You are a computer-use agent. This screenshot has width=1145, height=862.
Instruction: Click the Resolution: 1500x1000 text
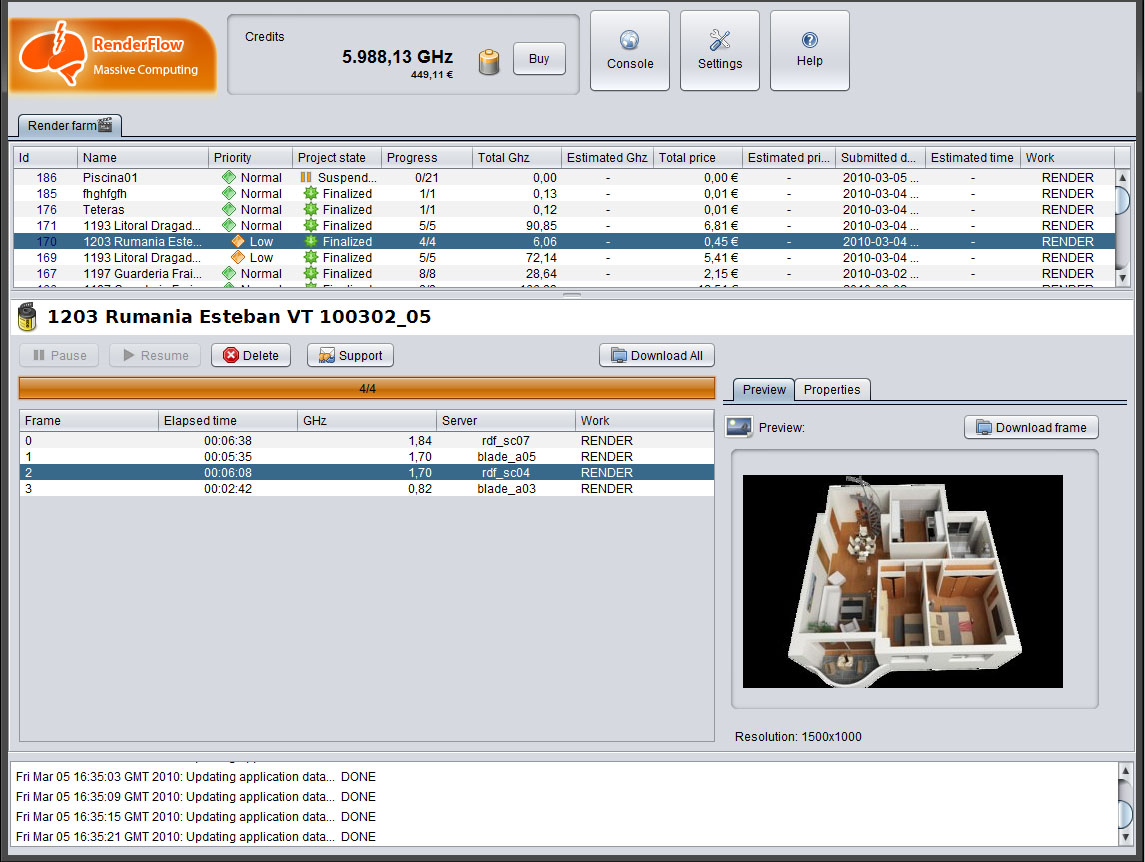click(798, 736)
